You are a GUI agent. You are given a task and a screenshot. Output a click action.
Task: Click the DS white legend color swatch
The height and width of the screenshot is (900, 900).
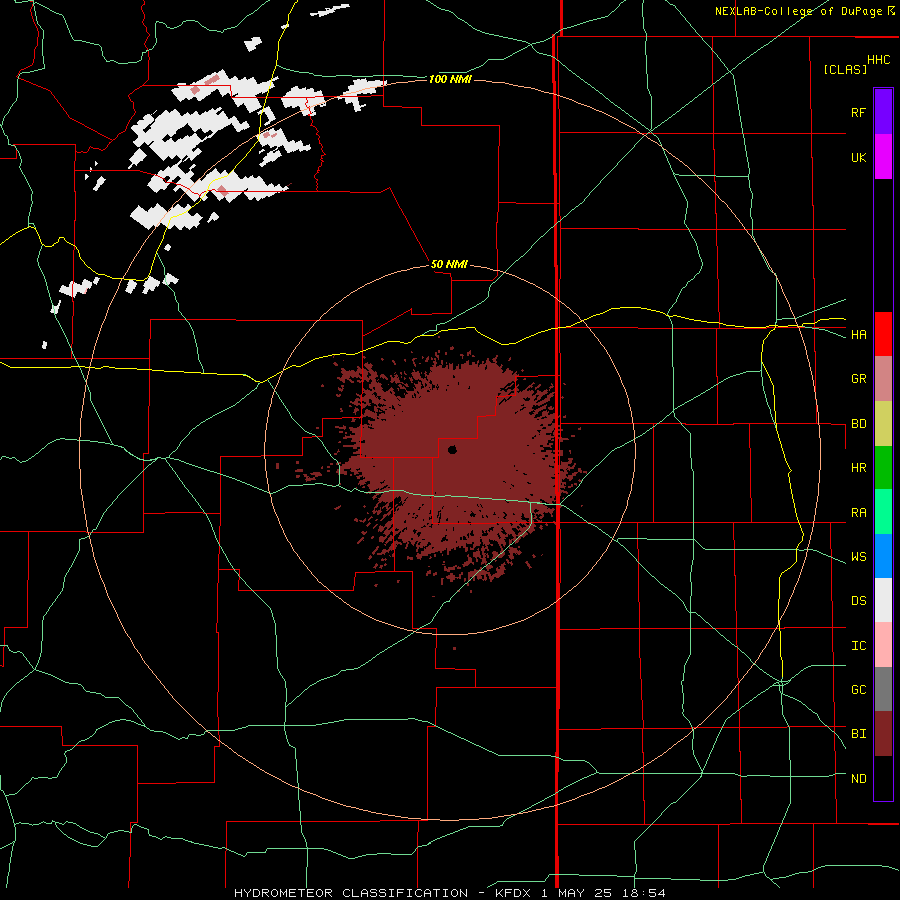point(883,600)
